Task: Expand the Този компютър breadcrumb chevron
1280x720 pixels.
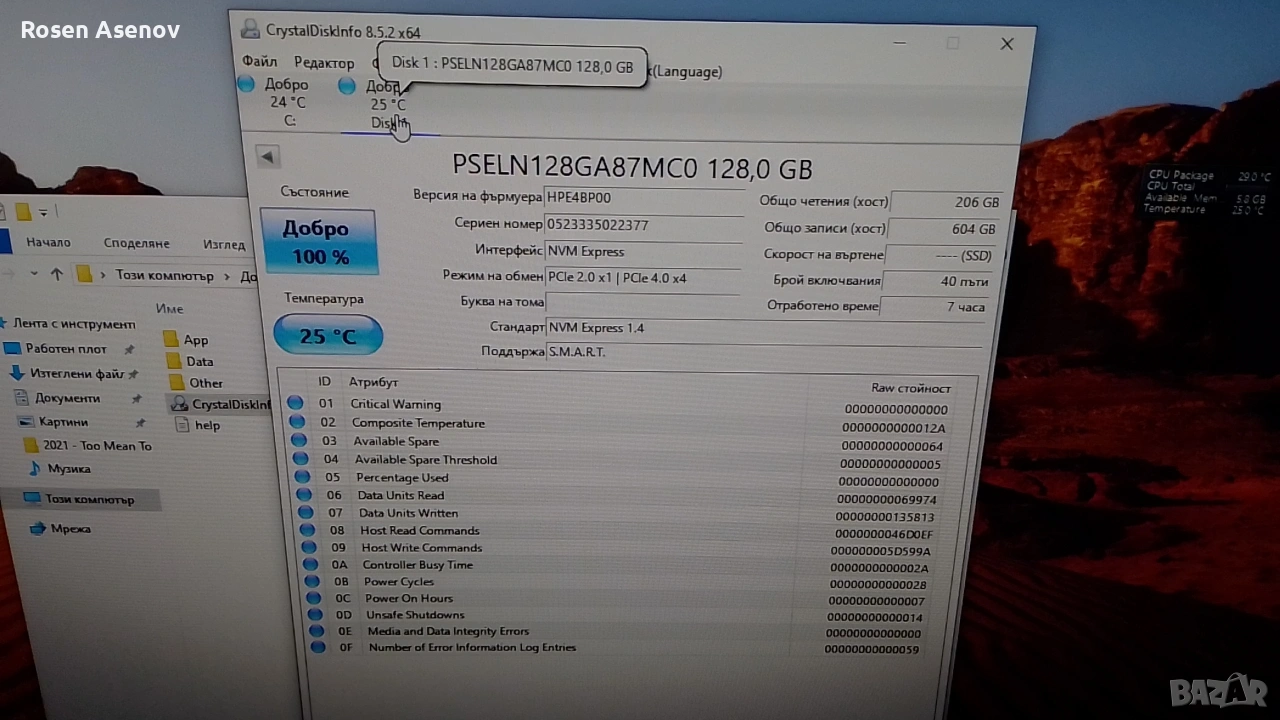Action: tap(228, 276)
